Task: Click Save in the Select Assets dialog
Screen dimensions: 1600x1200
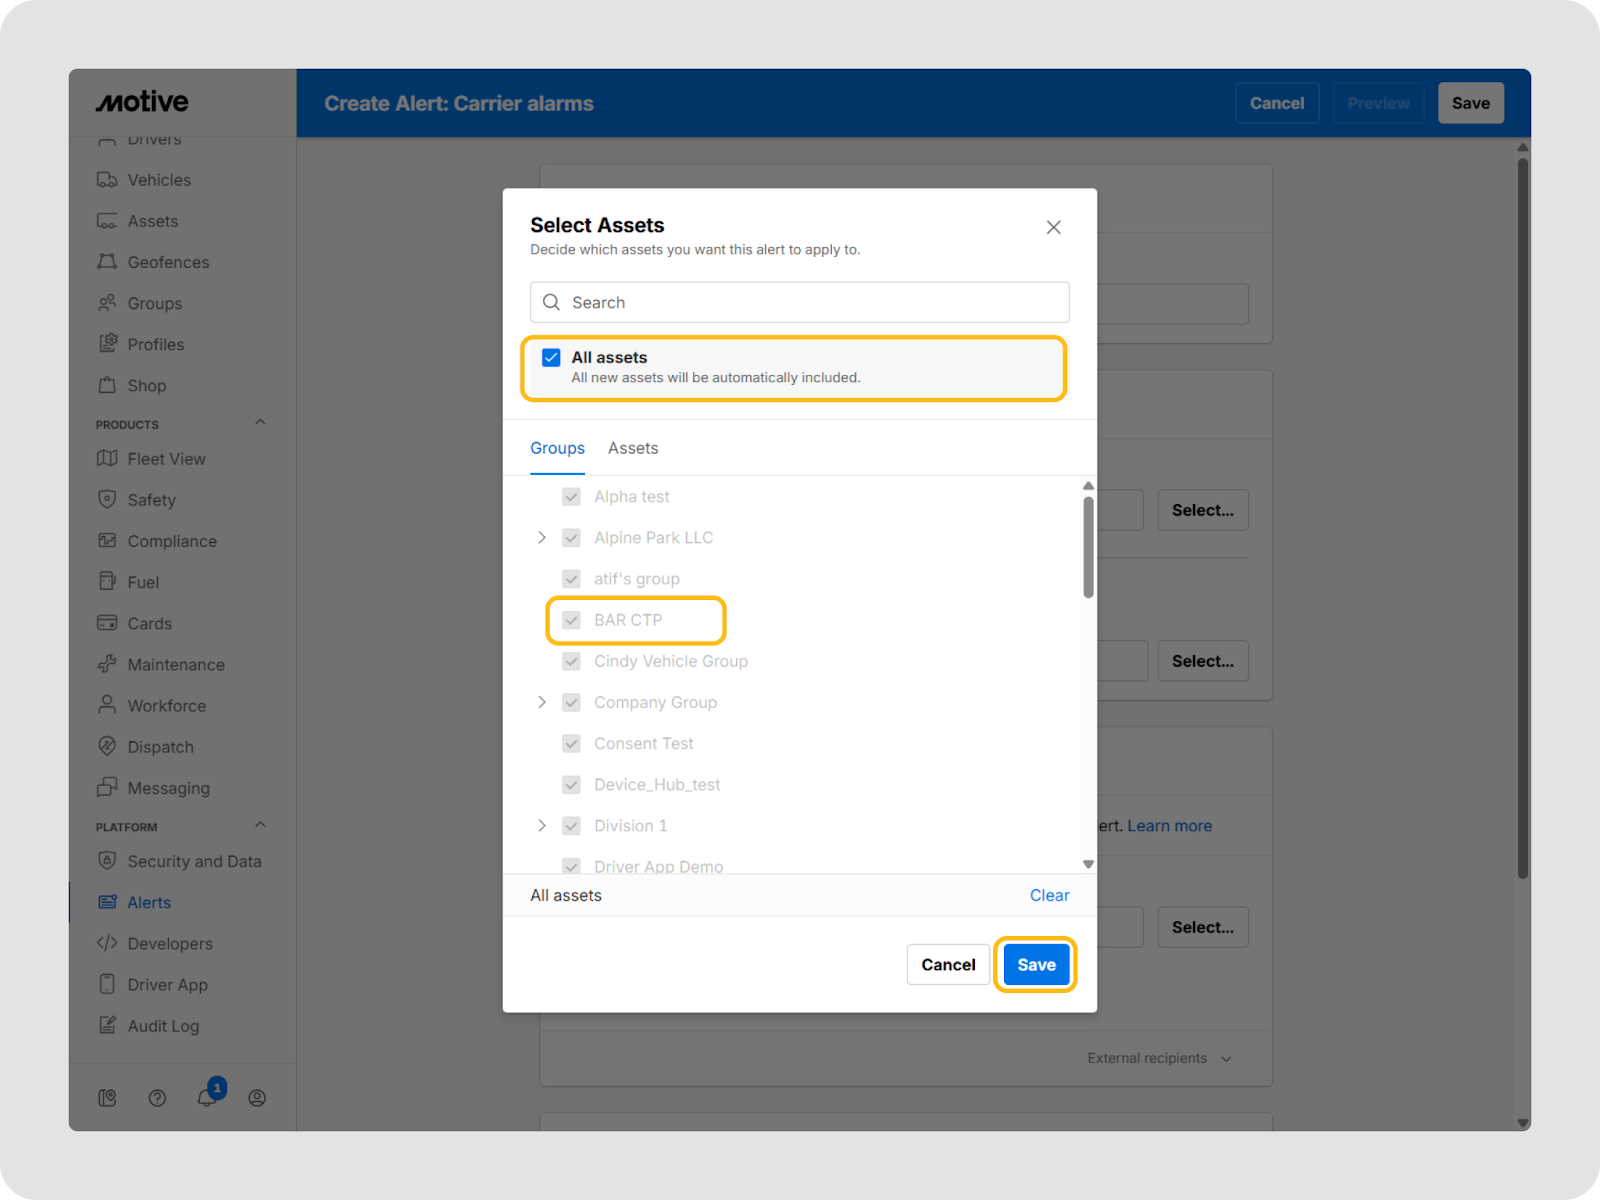Action: click(x=1036, y=965)
